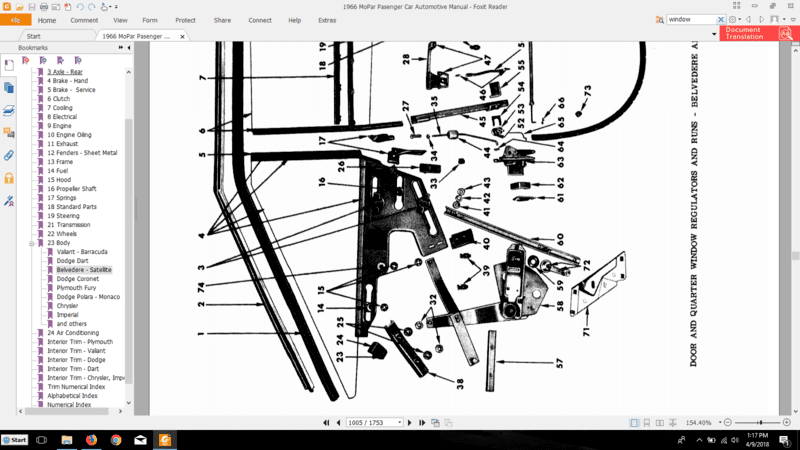Image resolution: width=800 pixels, height=450 pixels.
Task: Open the Layers panel icon in sidebar
Action: [9, 110]
